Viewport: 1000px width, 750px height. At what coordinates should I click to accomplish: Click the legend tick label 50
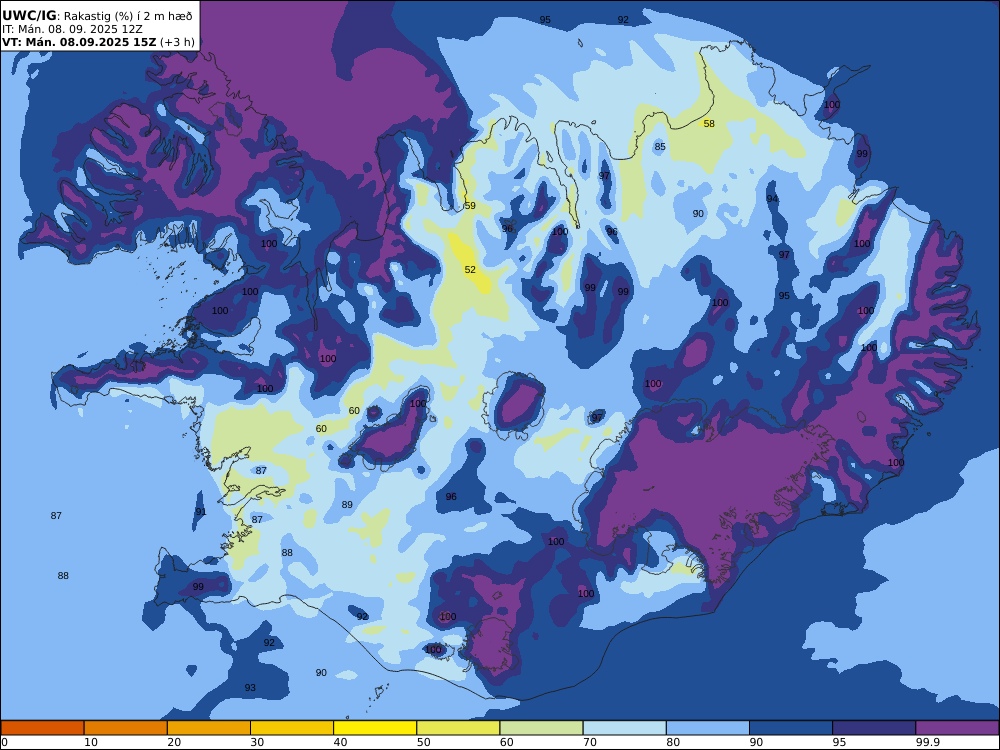click(x=423, y=742)
